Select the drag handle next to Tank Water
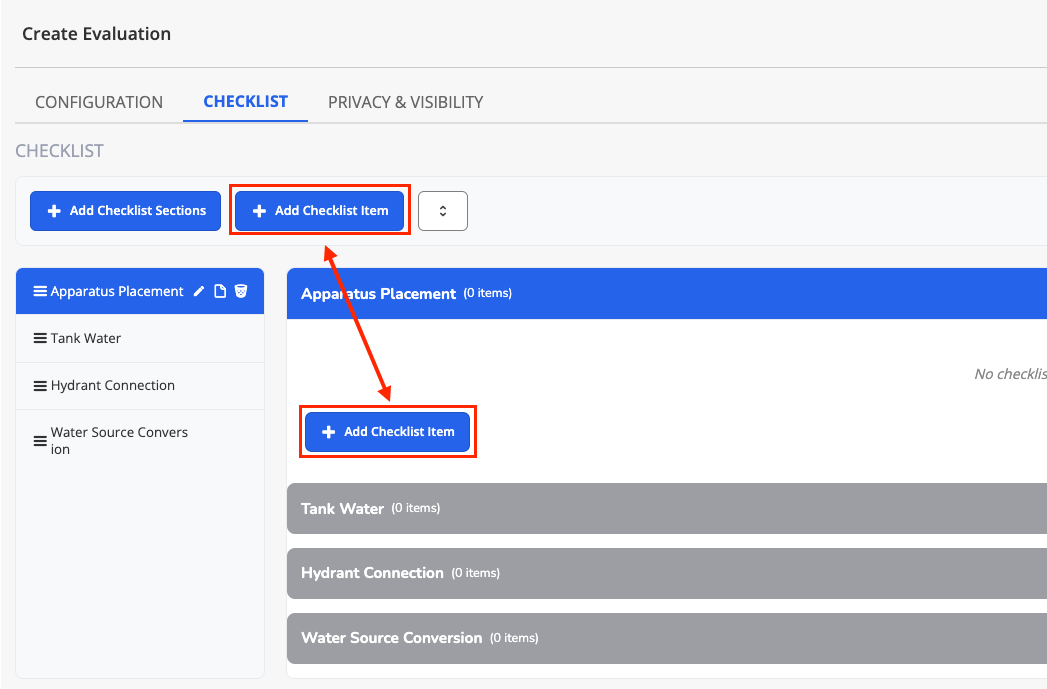Image resolution: width=1047 pixels, height=689 pixels. 40,338
